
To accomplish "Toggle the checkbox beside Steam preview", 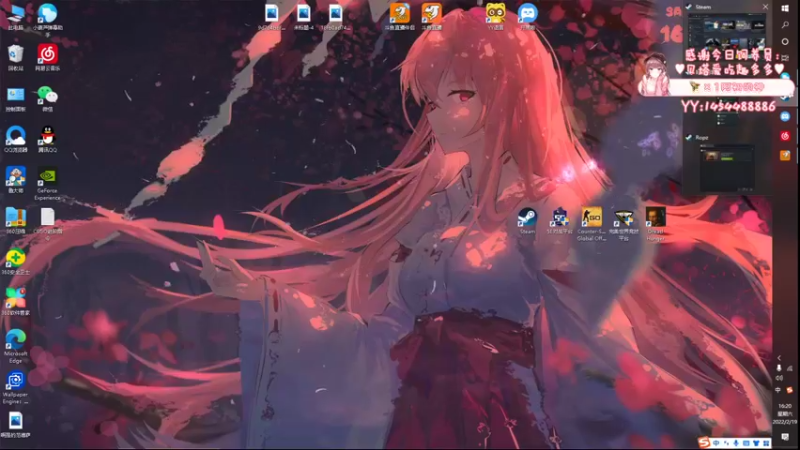I will coord(689,7).
